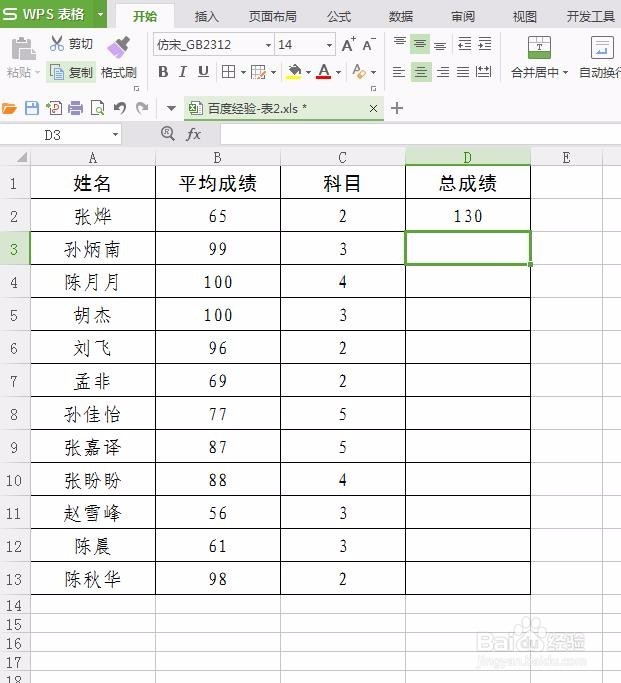This screenshot has width=621, height=683.
Task: Open print preview icon
Action: coord(97,108)
